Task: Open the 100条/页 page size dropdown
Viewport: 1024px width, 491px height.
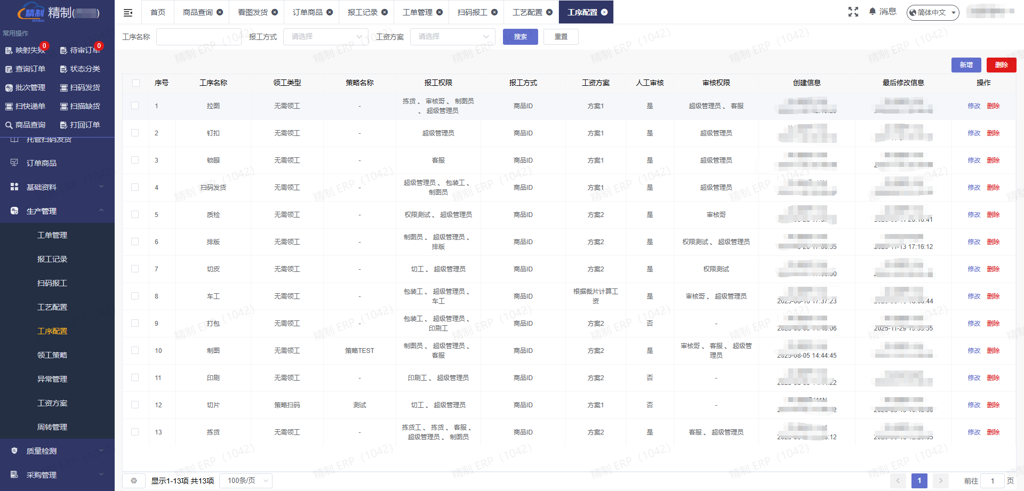Action: (x=246, y=481)
